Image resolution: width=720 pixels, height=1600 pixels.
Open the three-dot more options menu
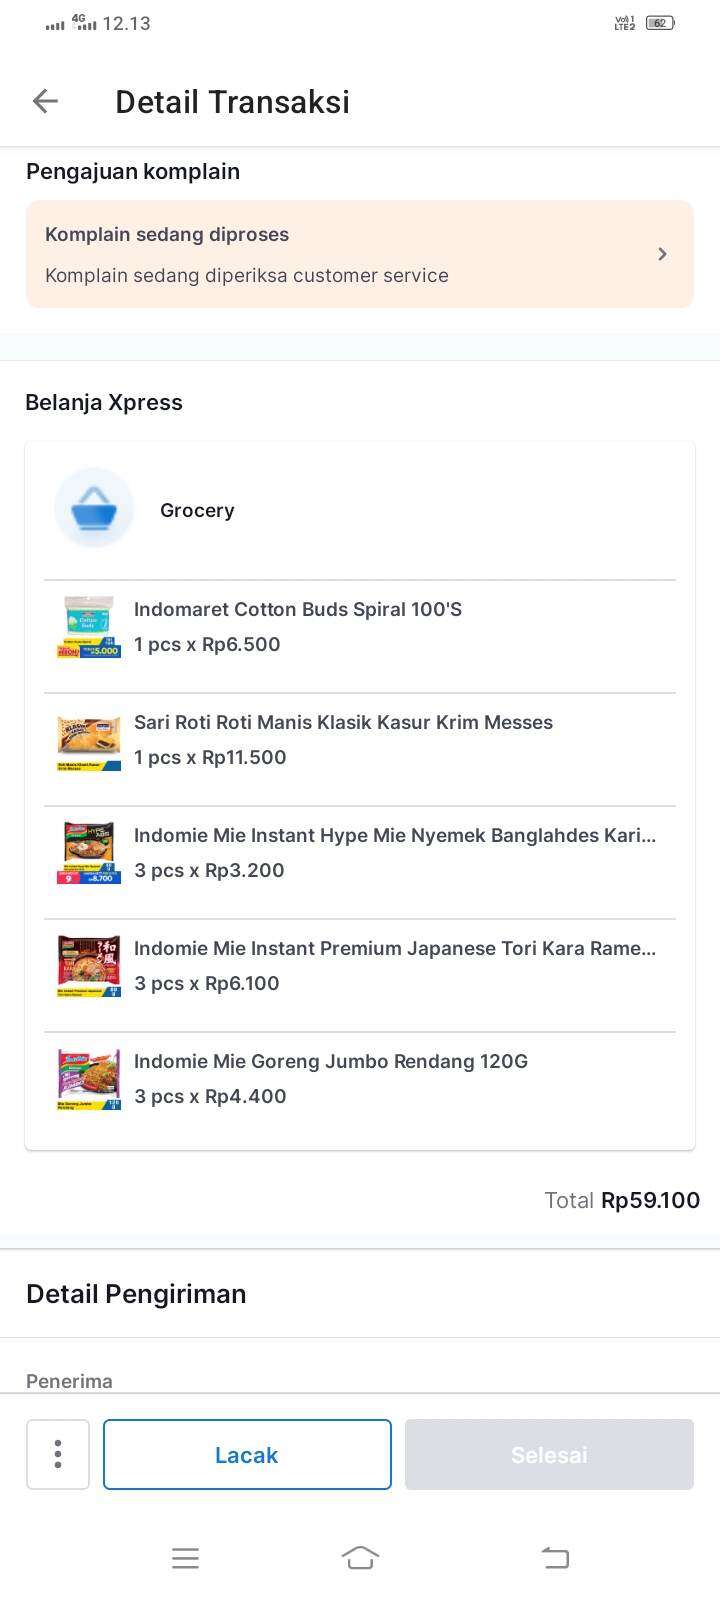coord(58,1454)
